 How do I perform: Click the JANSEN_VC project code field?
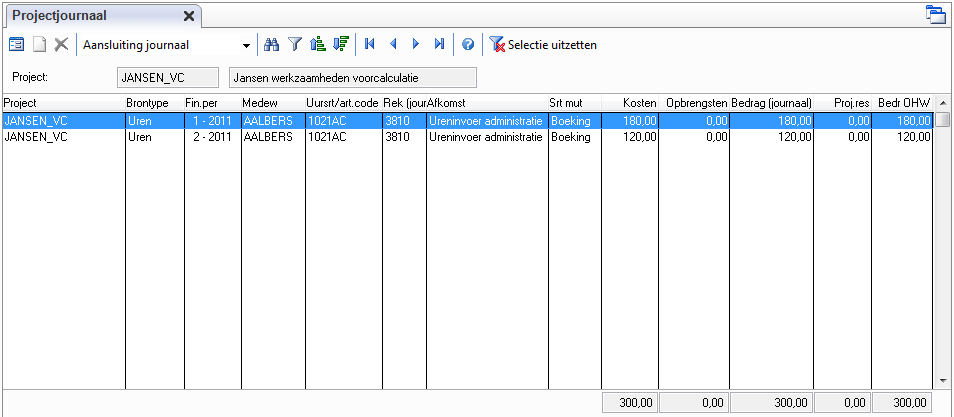(x=167, y=78)
